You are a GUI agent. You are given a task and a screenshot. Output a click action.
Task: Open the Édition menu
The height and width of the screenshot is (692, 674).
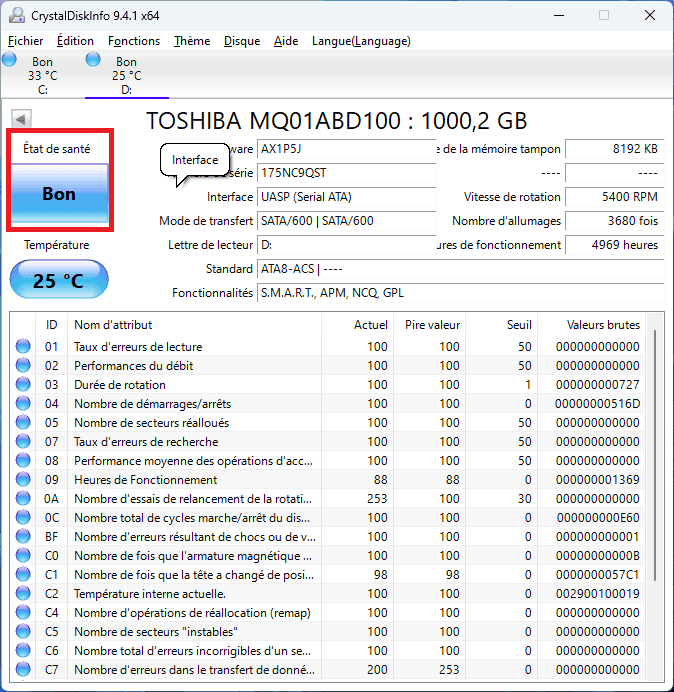pos(75,41)
